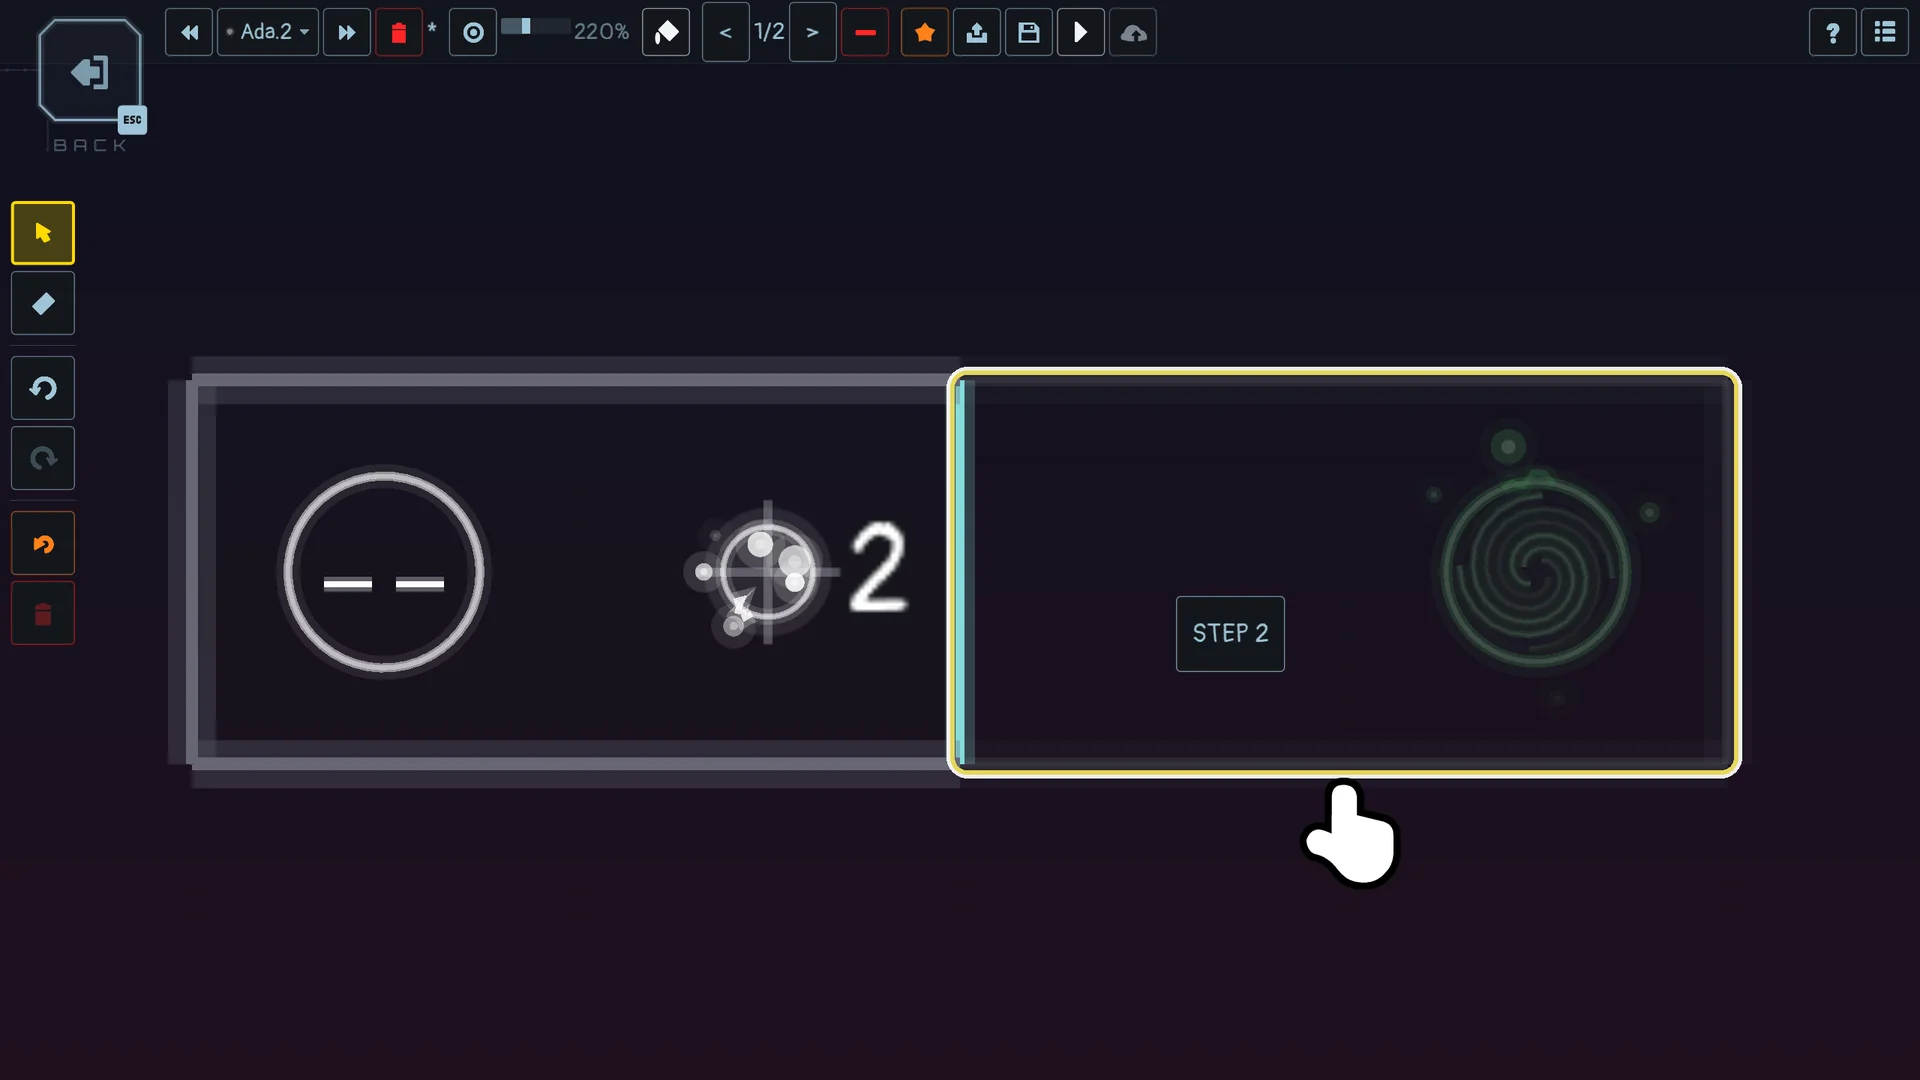Click the 1/2 page indicator

pos(769,32)
